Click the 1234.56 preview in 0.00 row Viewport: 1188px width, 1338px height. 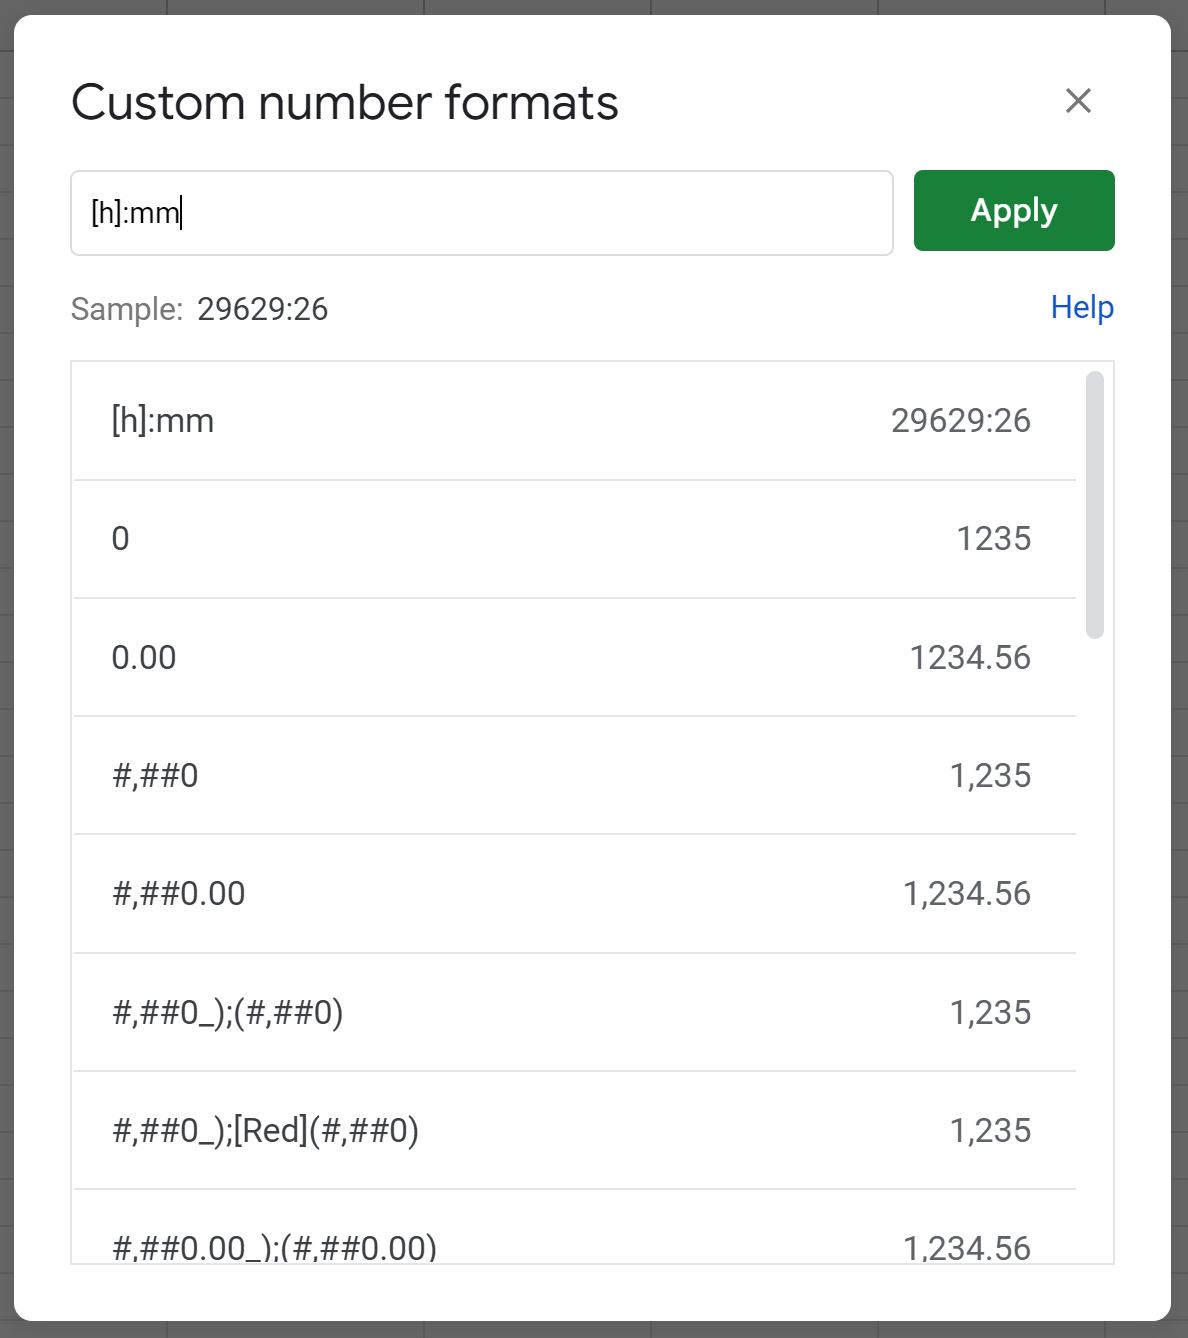pyautogui.click(x=970, y=657)
